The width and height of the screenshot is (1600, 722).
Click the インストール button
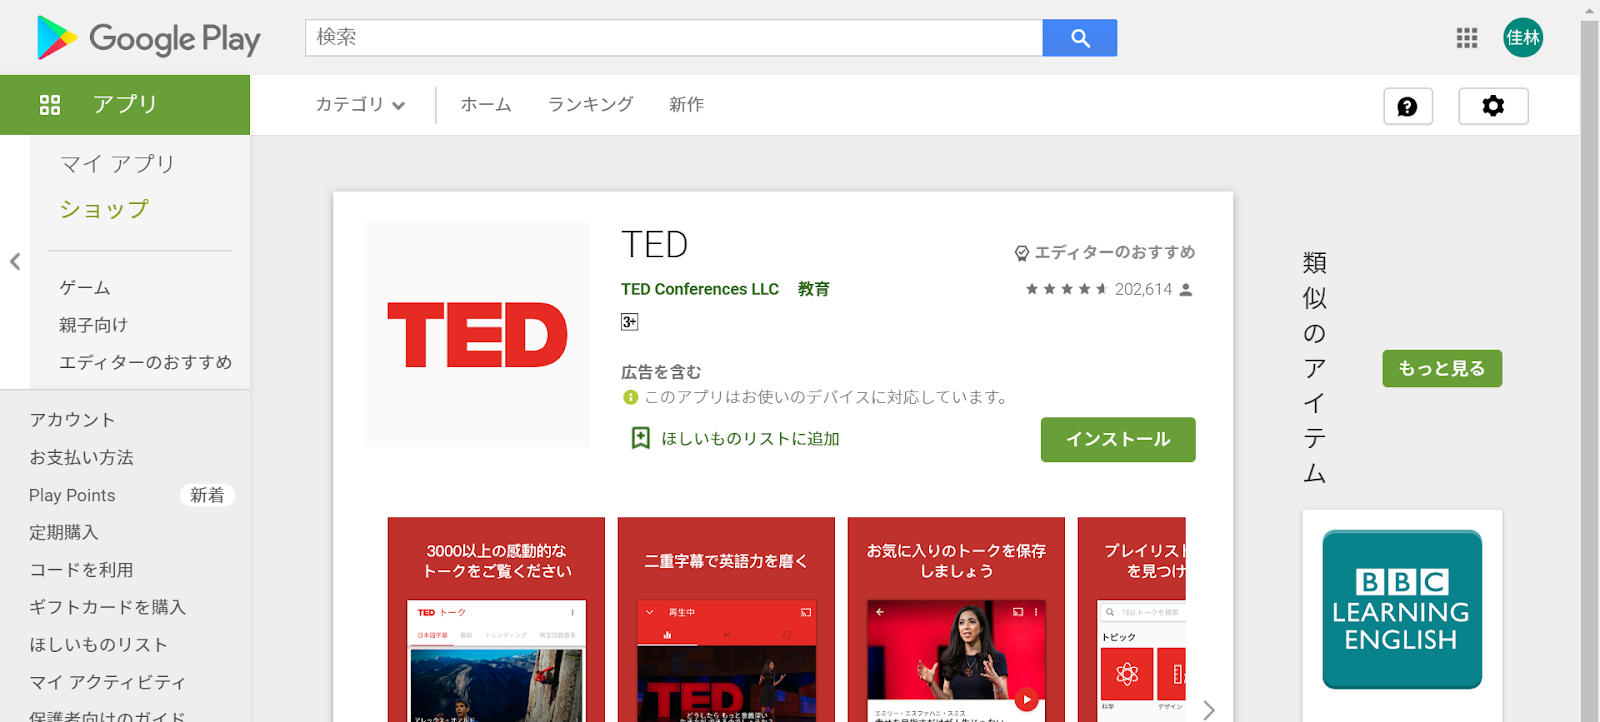tap(1118, 439)
